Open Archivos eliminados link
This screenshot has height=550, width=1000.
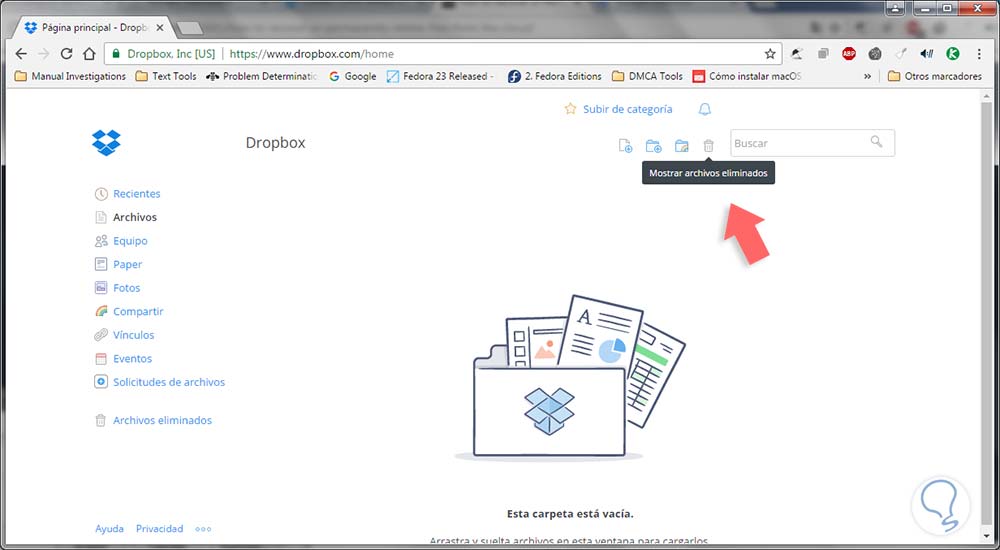[162, 420]
